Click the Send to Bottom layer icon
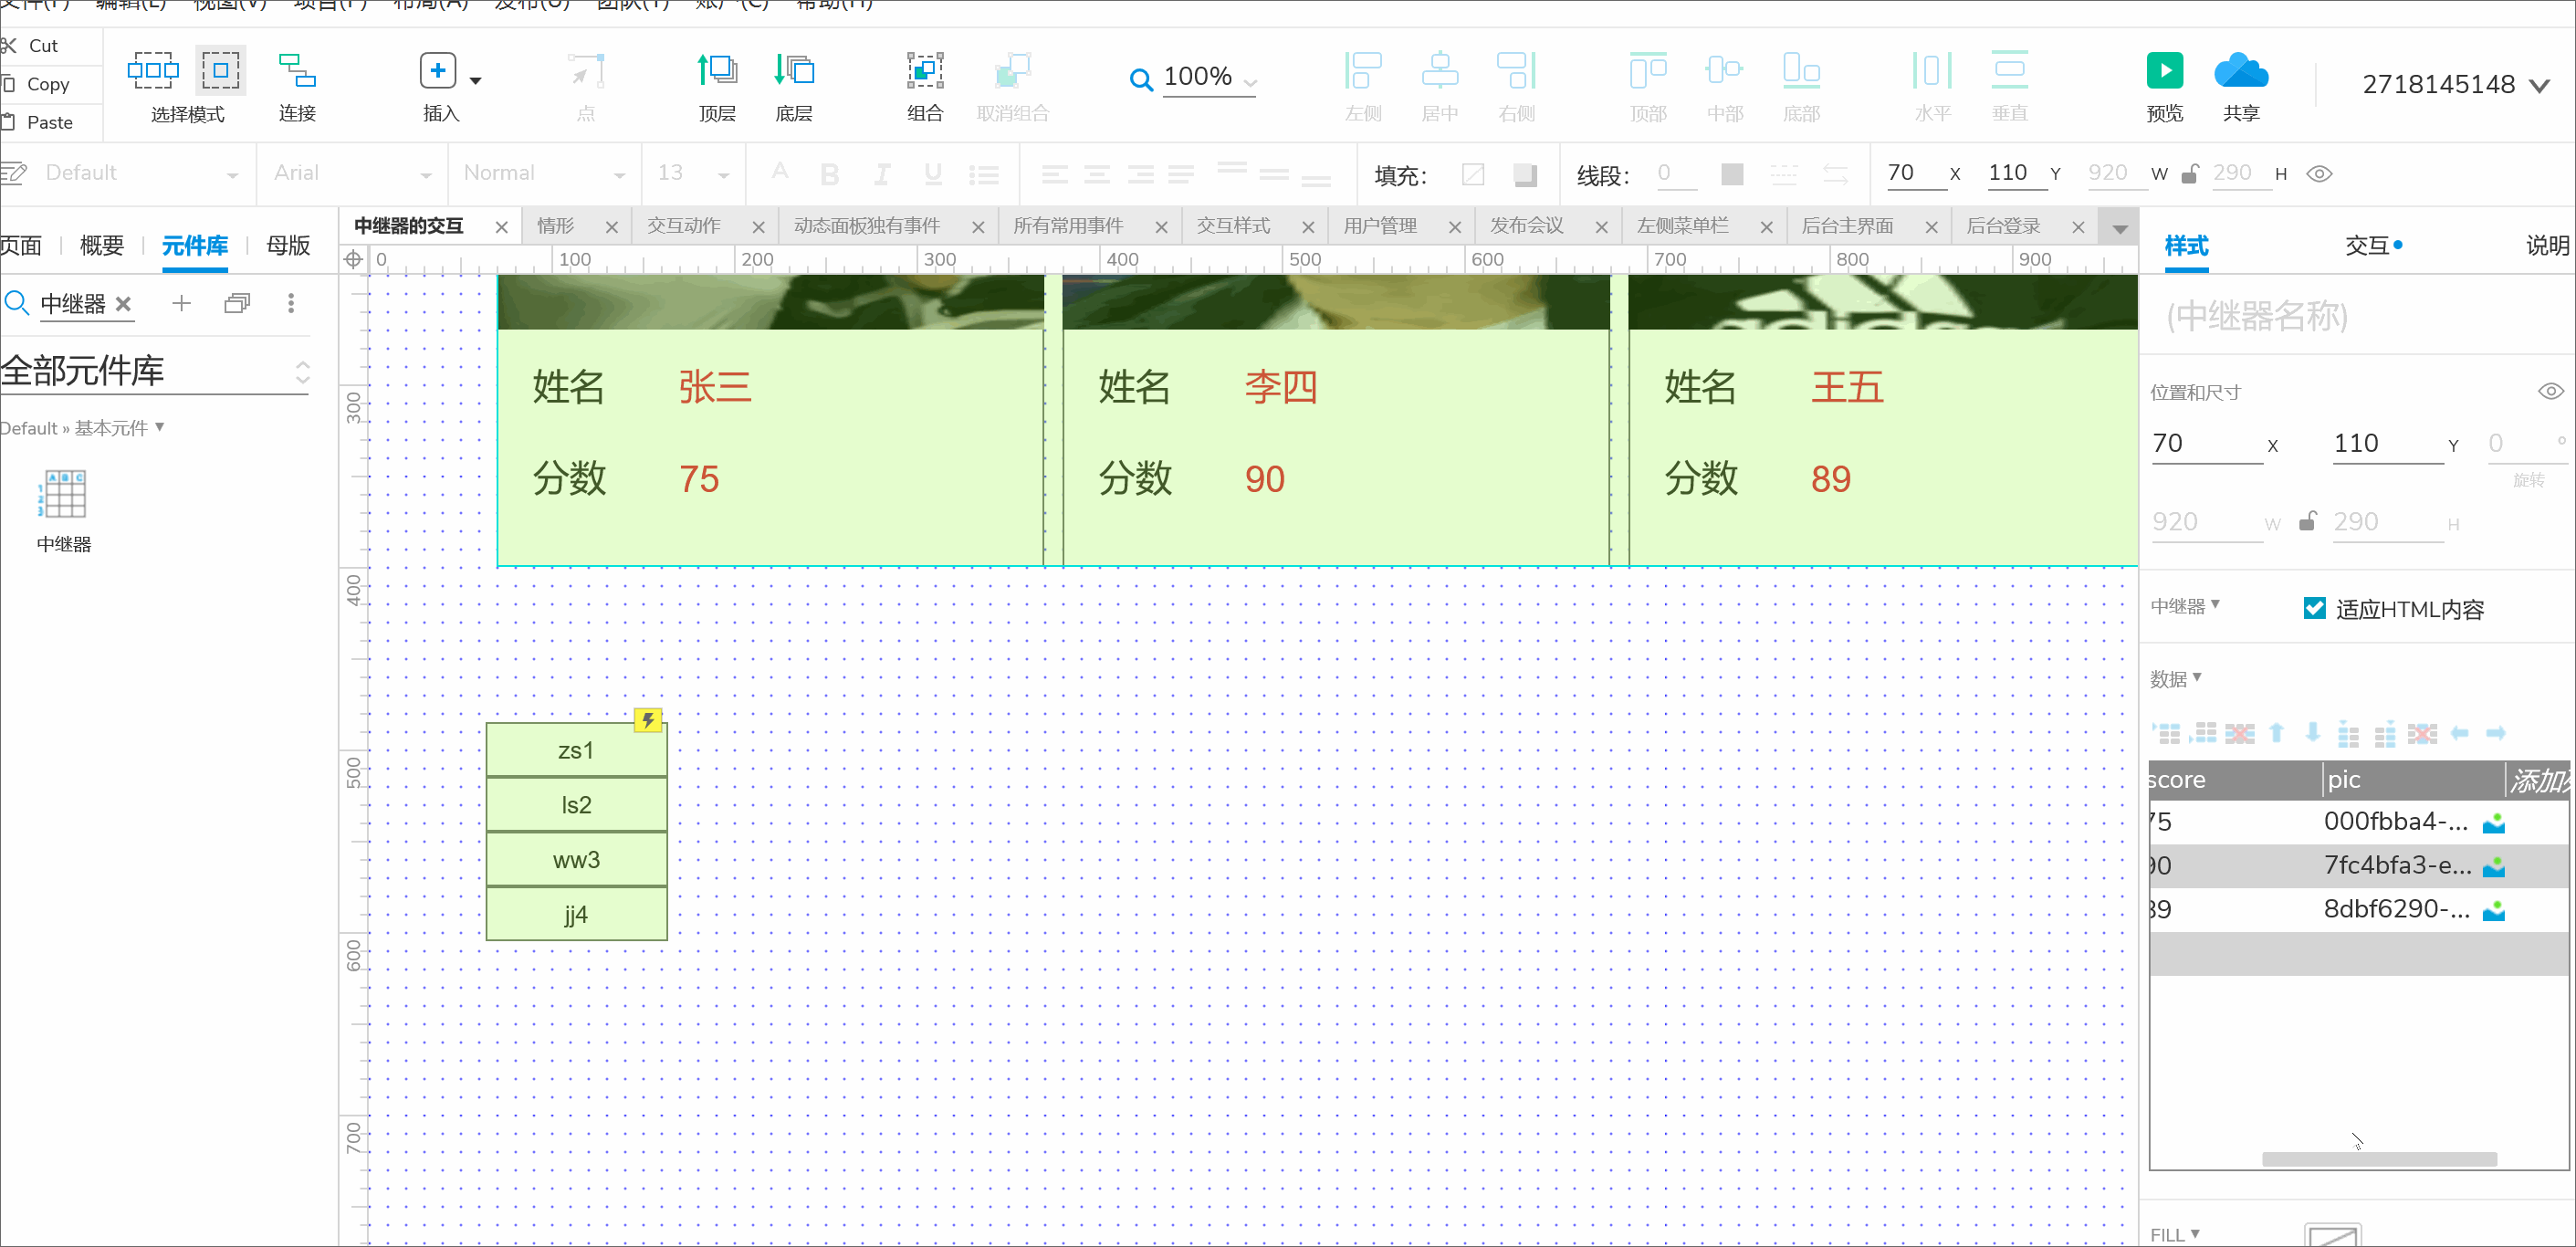The image size is (2576, 1247). (793, 71)
